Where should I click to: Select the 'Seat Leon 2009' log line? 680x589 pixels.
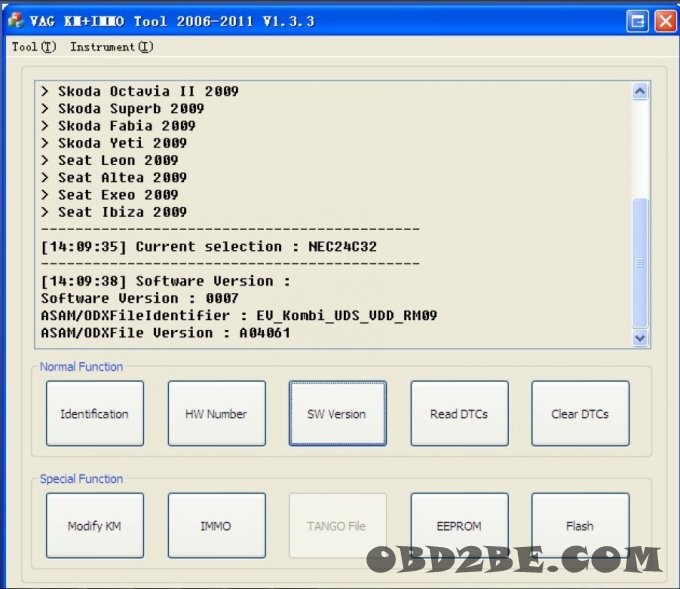[109, 160]
